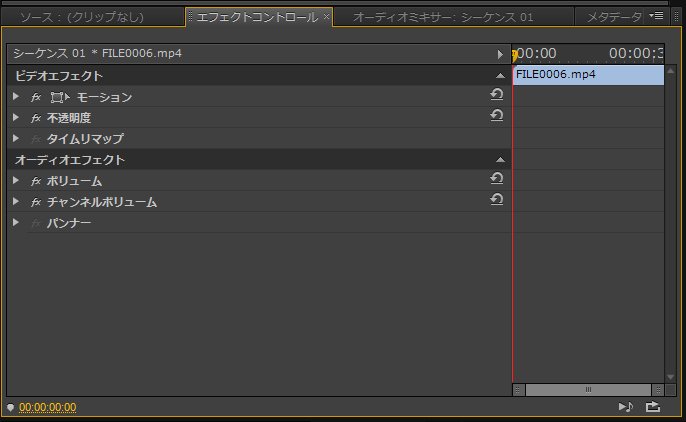Expand the チャンネルボリューム audio effect
This screenshot has height=422, width=686.
pos(16,201)
